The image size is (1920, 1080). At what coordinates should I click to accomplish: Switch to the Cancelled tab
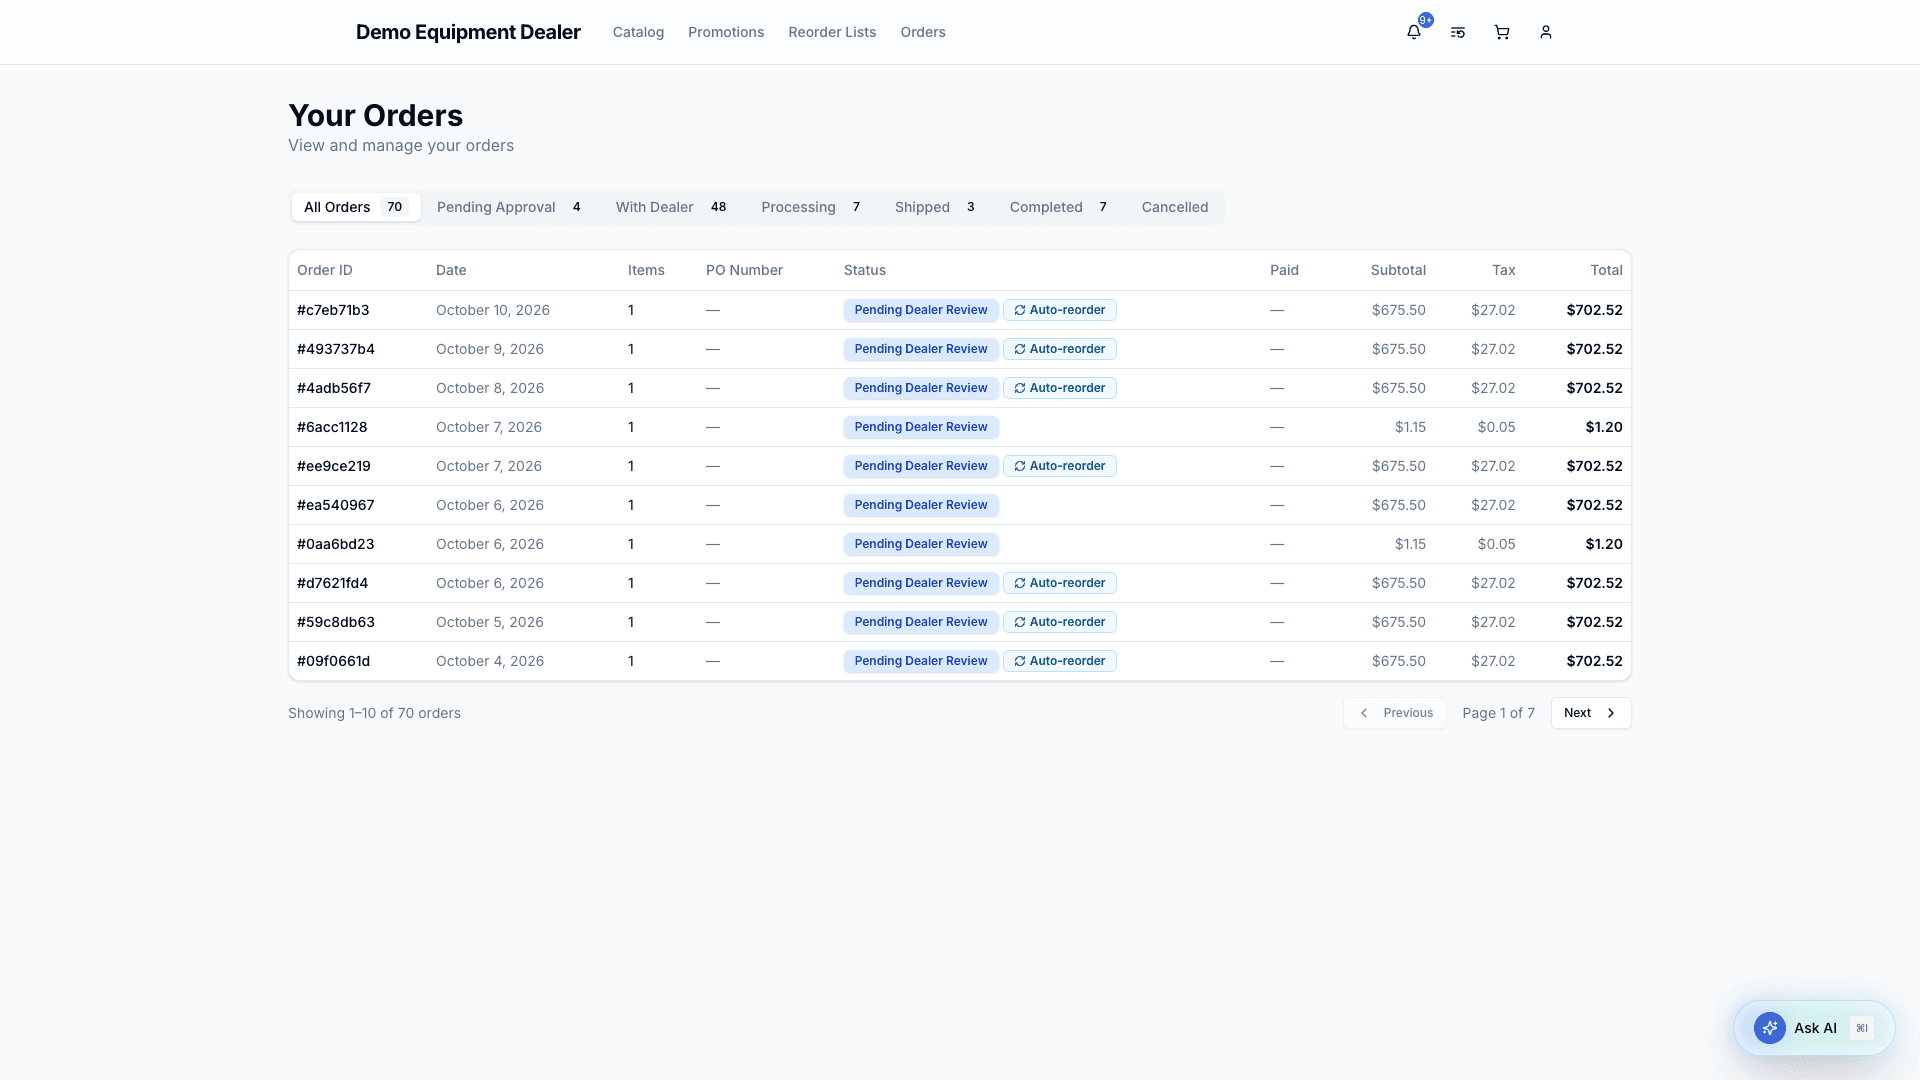(1175, 207)
